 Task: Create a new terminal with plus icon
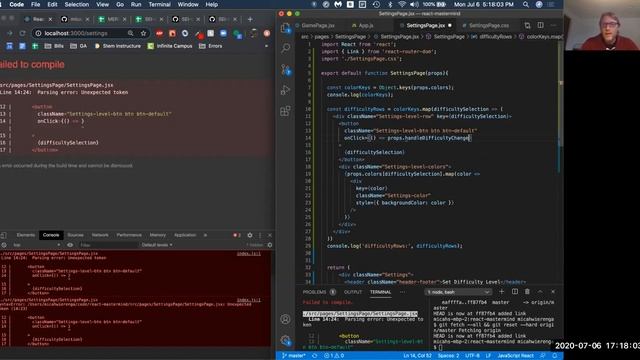pos(502,292)
